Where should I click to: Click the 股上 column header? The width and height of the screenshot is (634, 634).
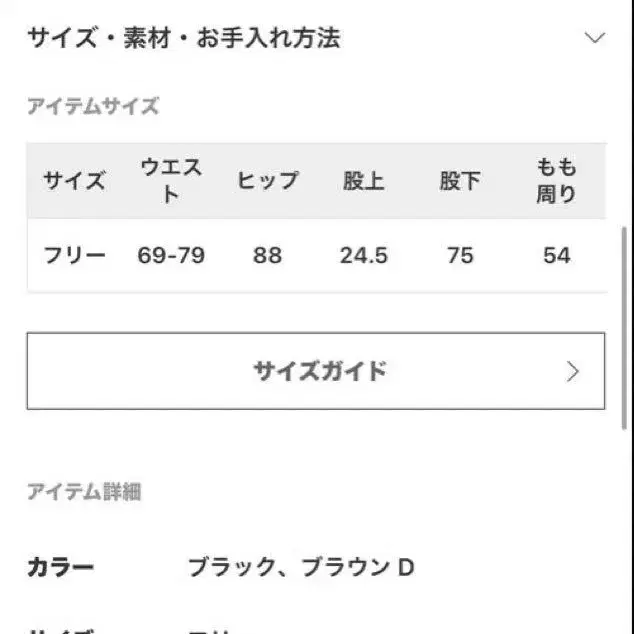363,181
